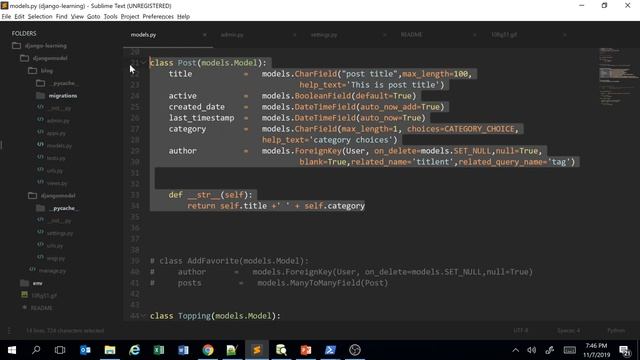
Task: Close the admin.py tab
Action: (x=294, y=35)
